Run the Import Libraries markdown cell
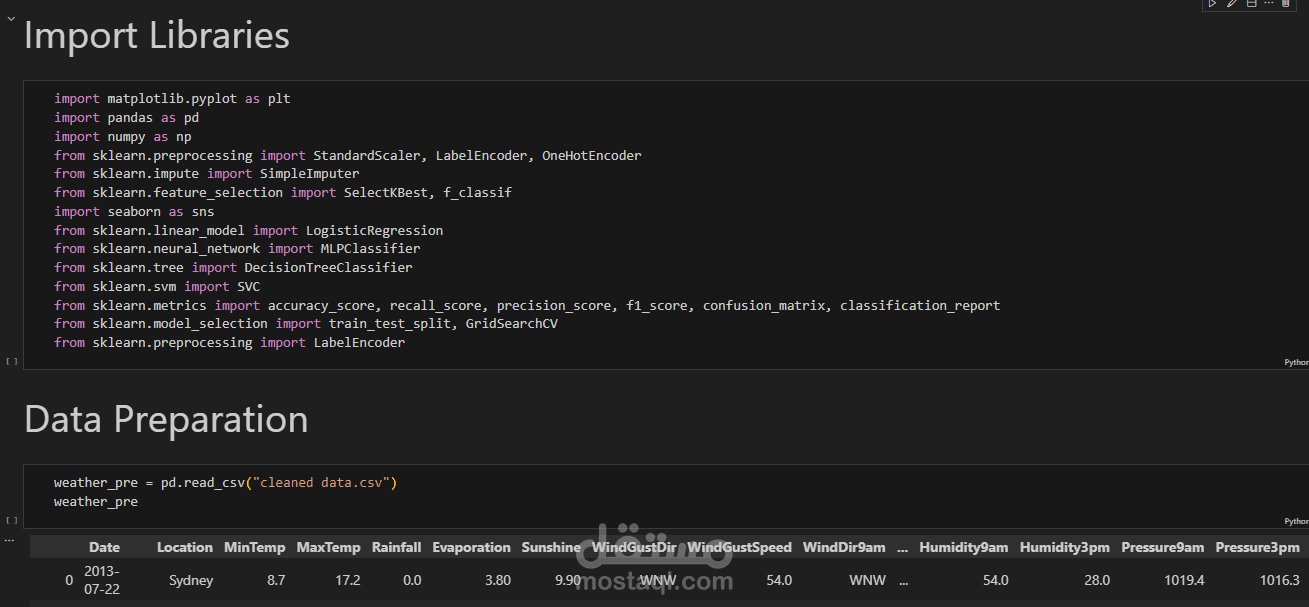1309x607 pixels. (1212, 4)
